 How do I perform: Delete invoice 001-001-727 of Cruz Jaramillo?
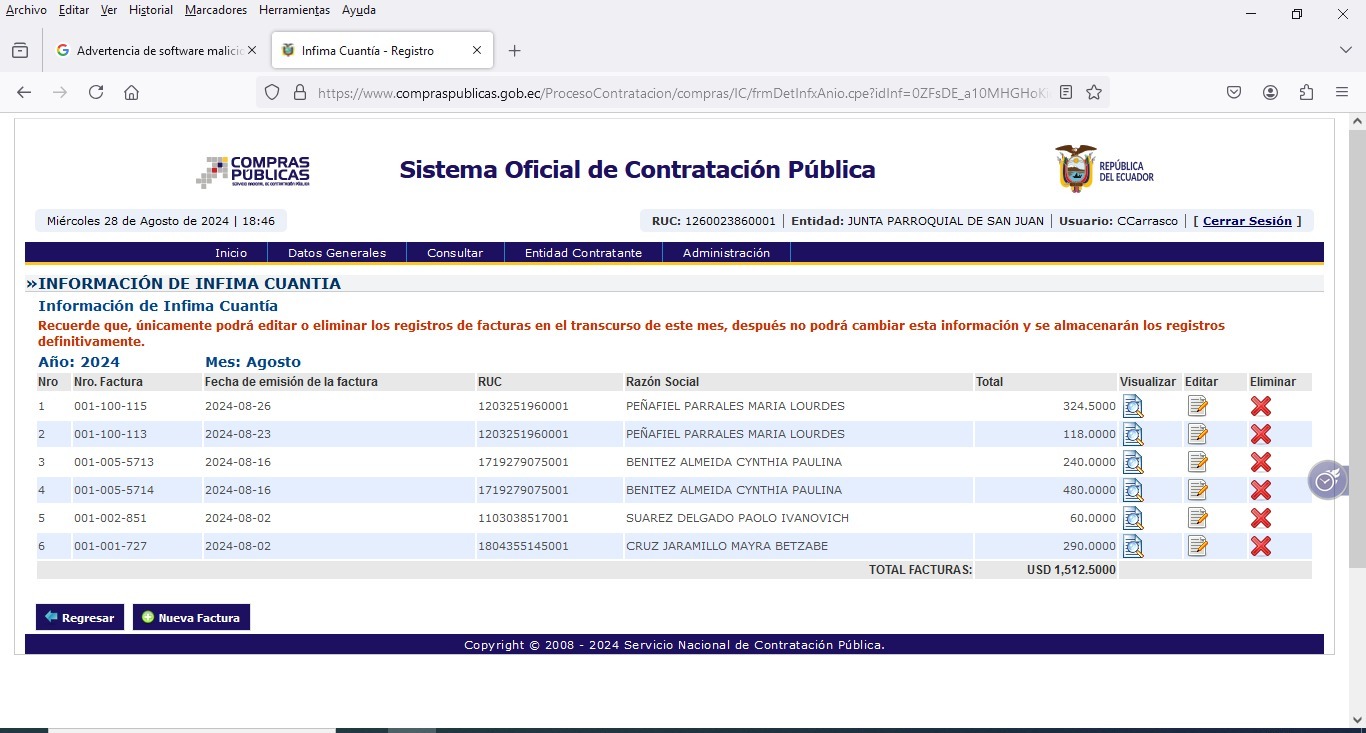tap(1260, 546)
